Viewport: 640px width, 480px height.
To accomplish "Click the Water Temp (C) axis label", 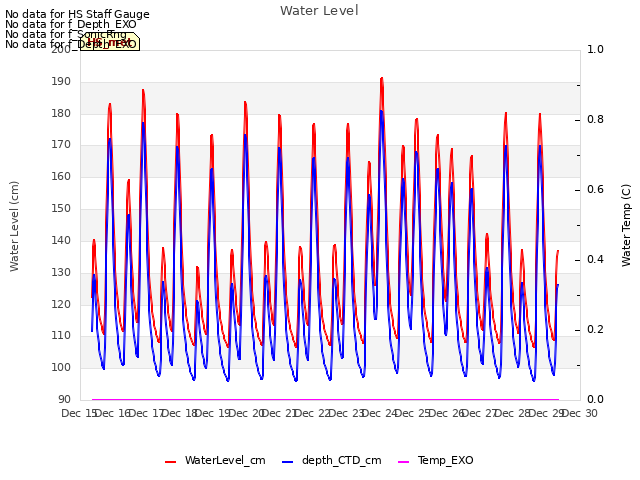I will coord(626,225).
